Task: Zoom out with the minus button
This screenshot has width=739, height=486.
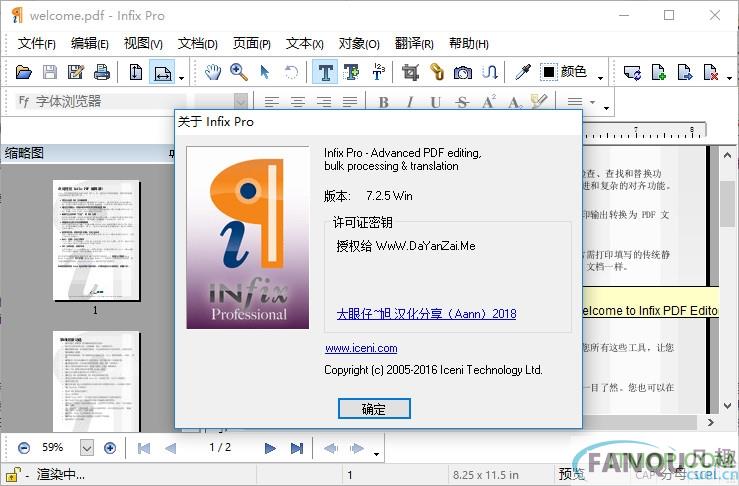Action: (24, 448)
